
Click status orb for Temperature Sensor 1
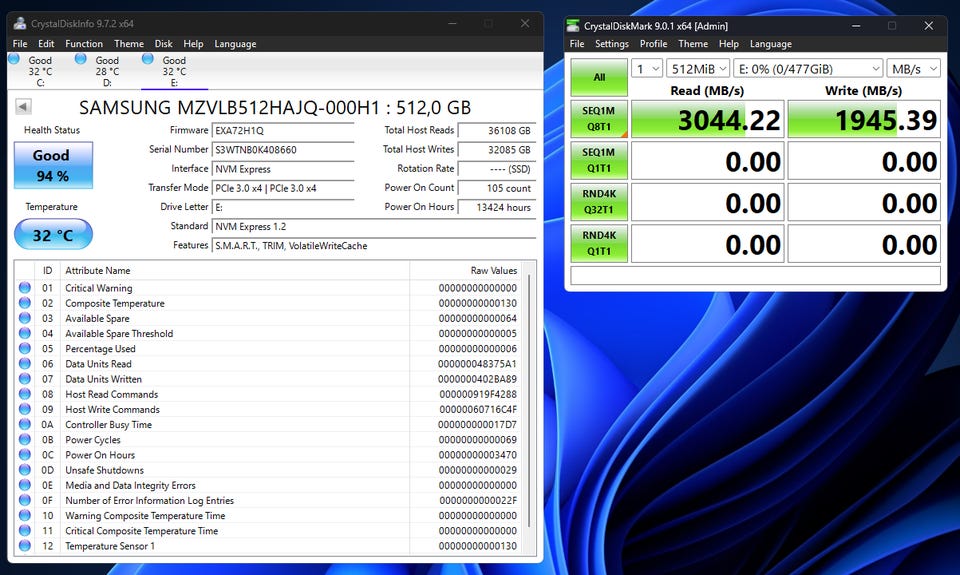[x=24, y=546]
